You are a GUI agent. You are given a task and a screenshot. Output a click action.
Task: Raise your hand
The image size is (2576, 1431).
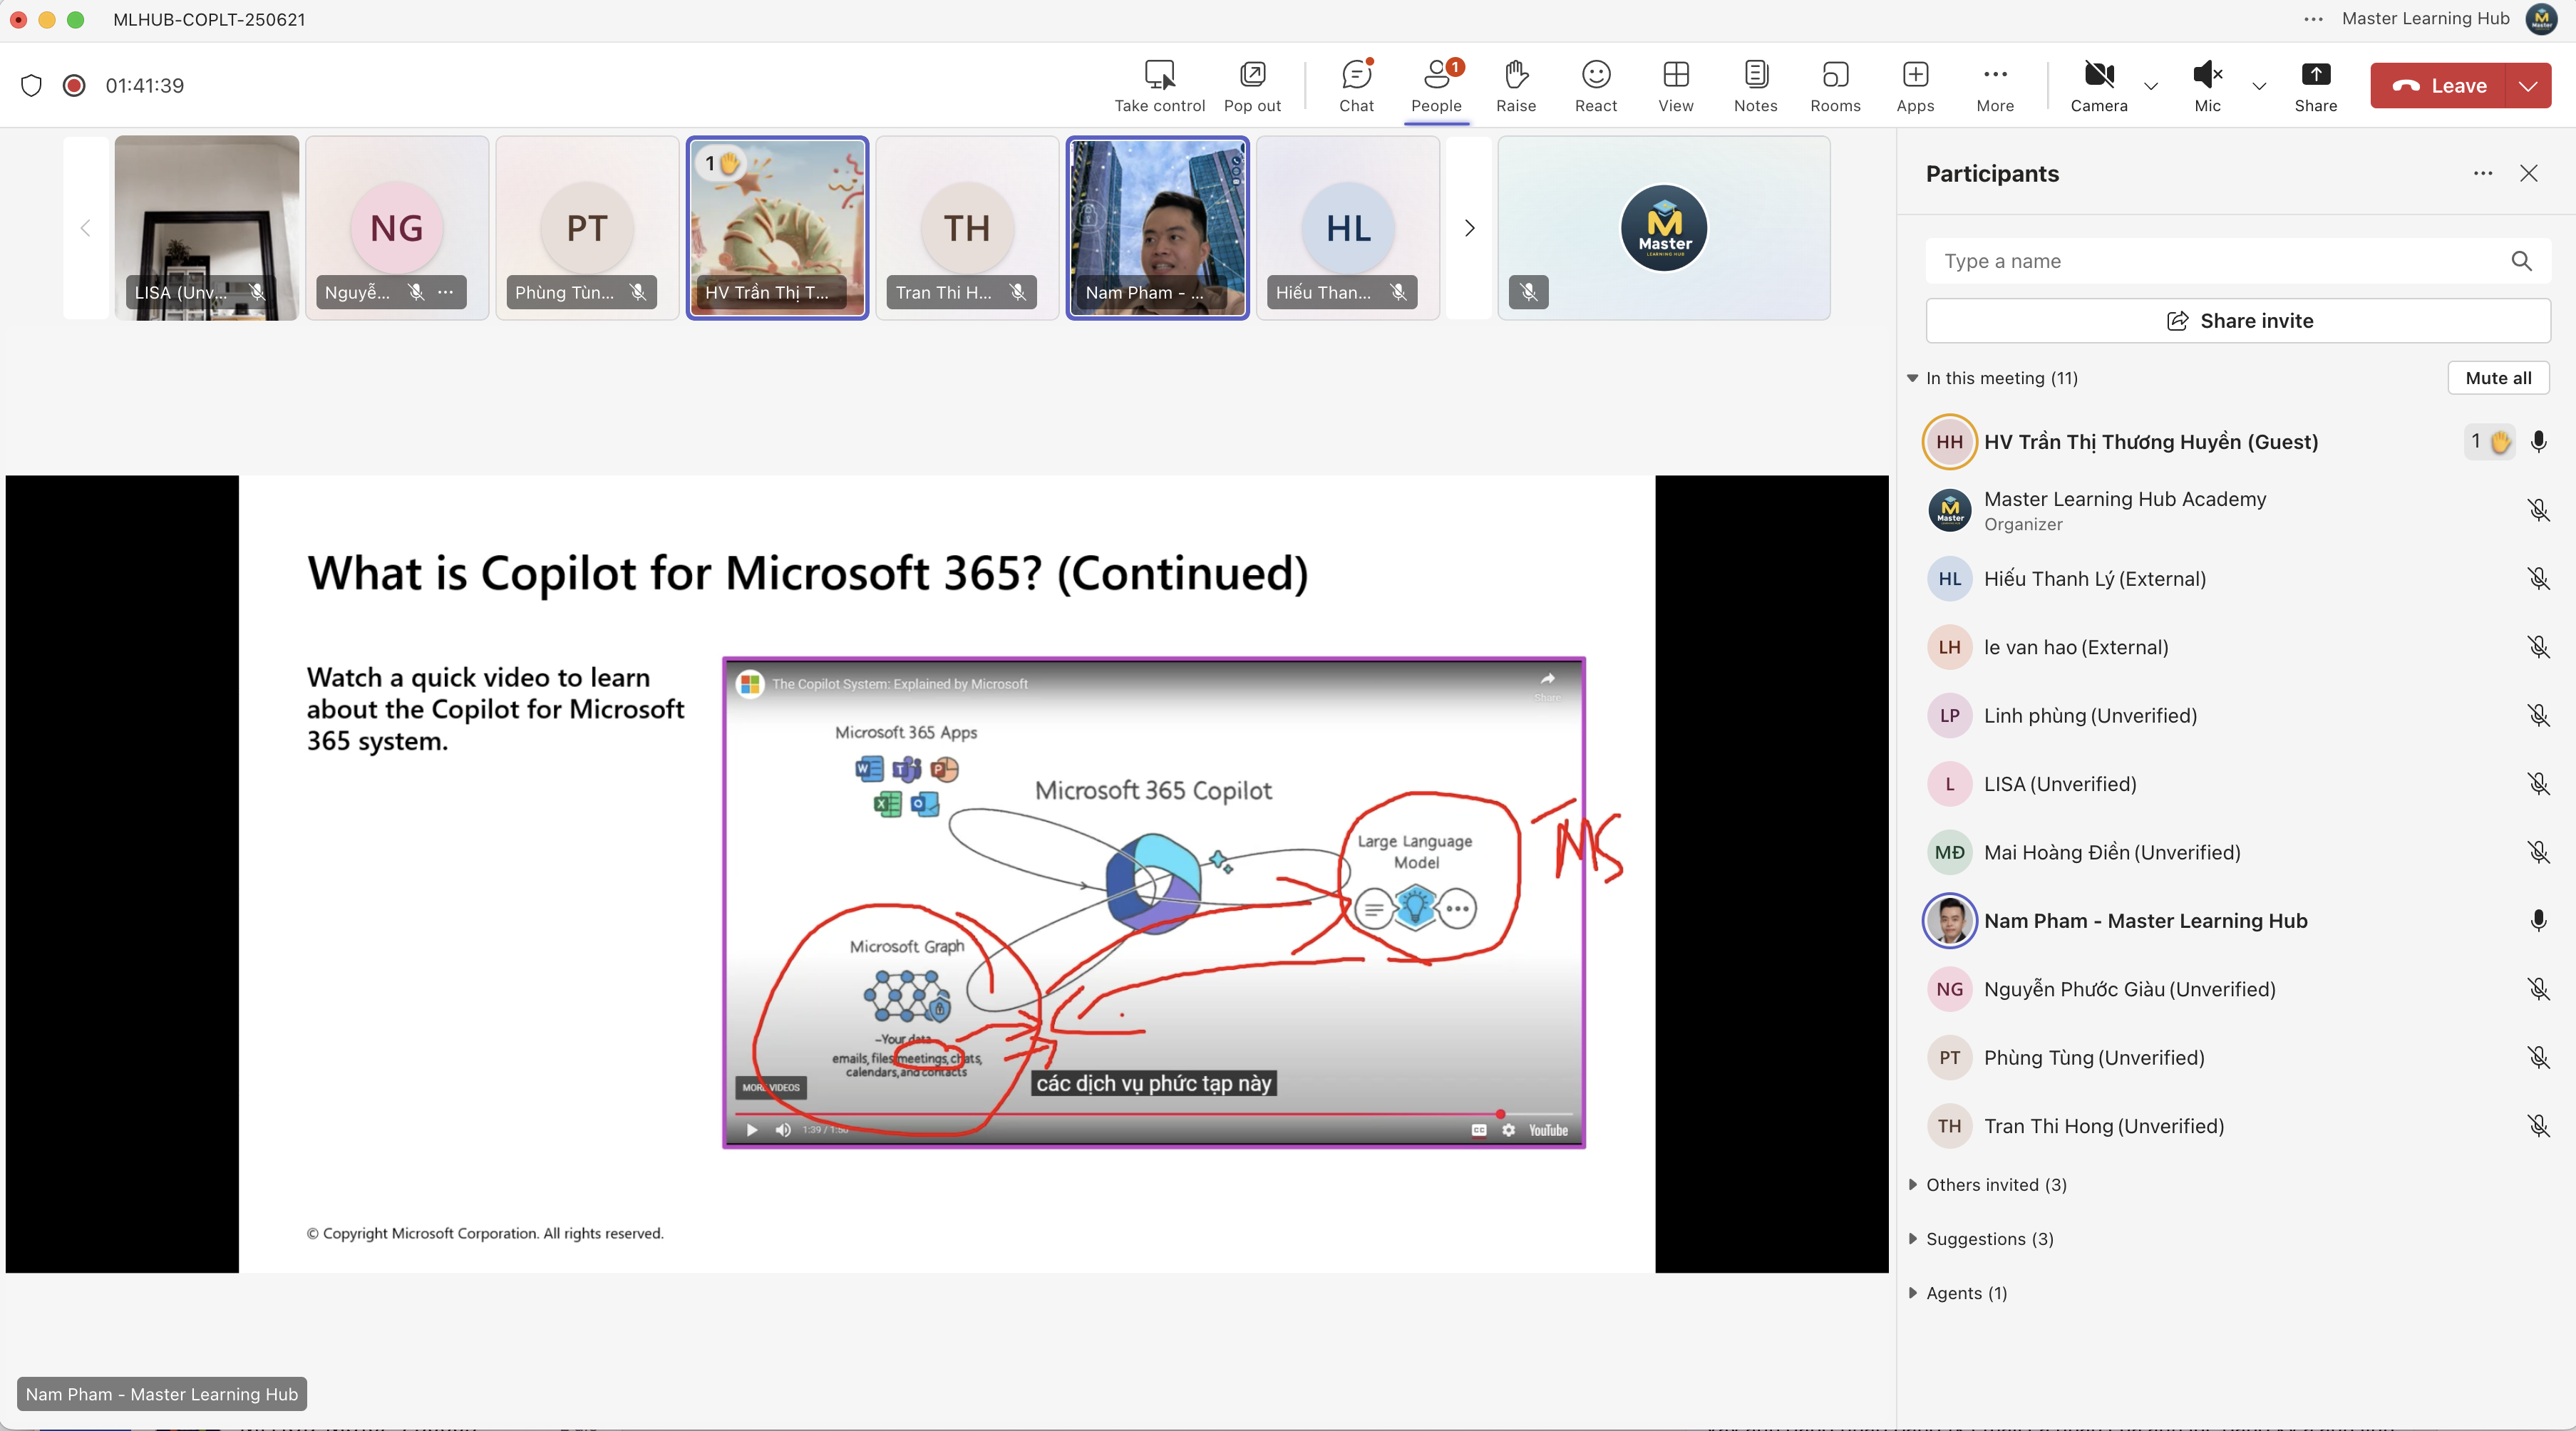pyautogui.click(x=1516, y=86)
